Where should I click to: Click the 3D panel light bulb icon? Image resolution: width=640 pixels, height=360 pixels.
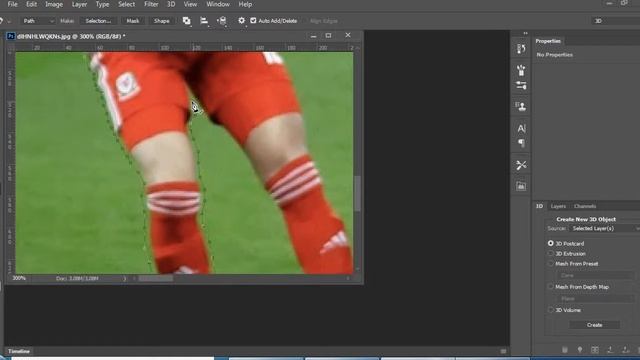(580, 350)
